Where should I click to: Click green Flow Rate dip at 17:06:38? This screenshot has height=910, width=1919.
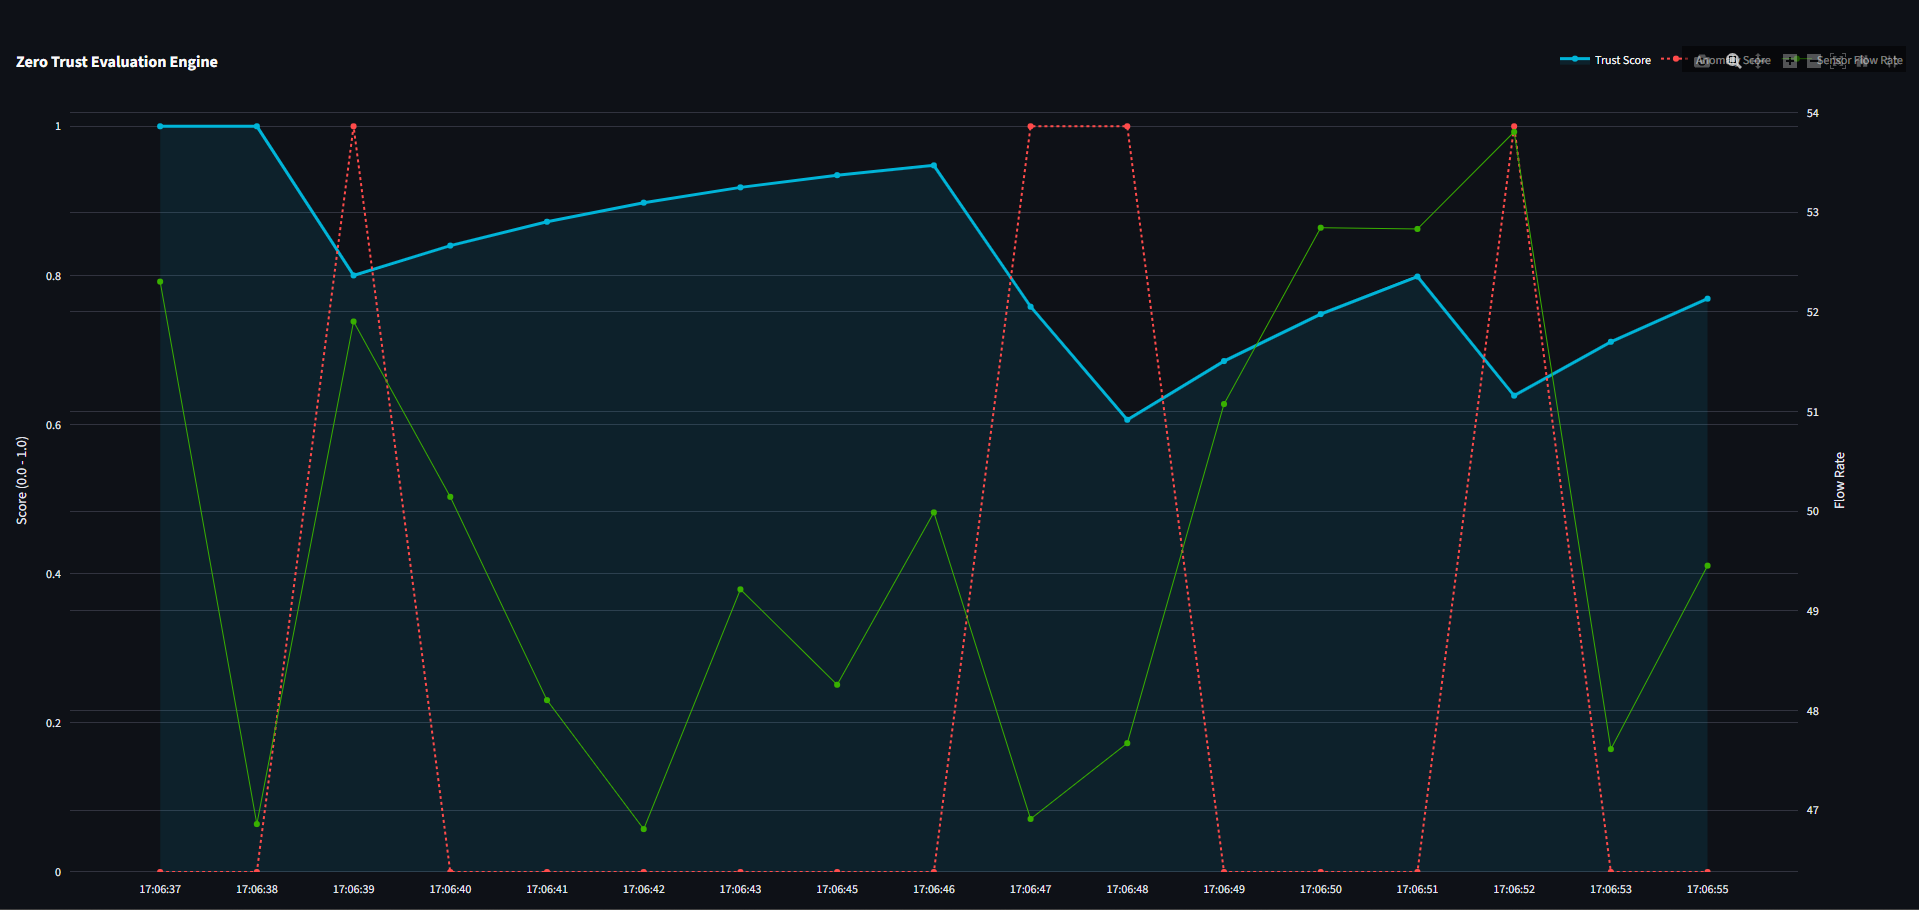click(257, 824)
